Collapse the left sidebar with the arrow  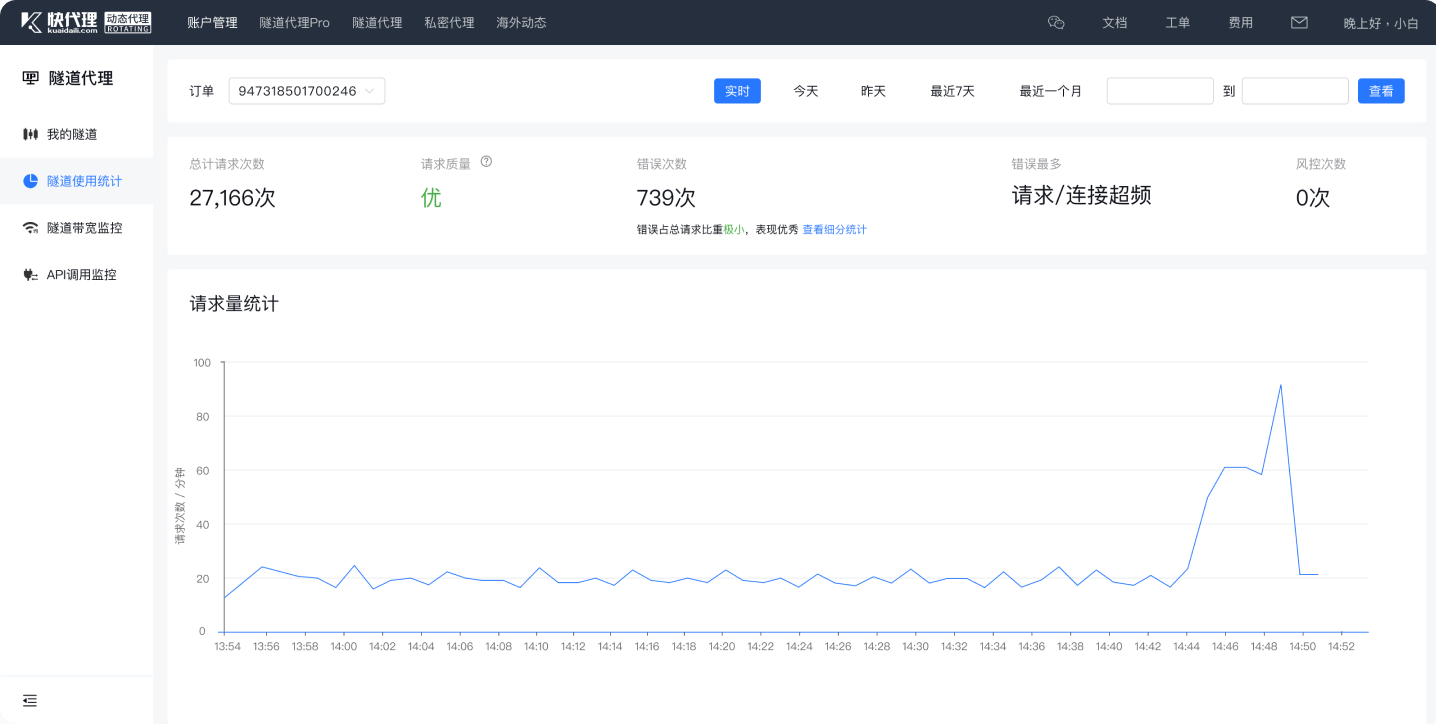(x=29, y=701)
